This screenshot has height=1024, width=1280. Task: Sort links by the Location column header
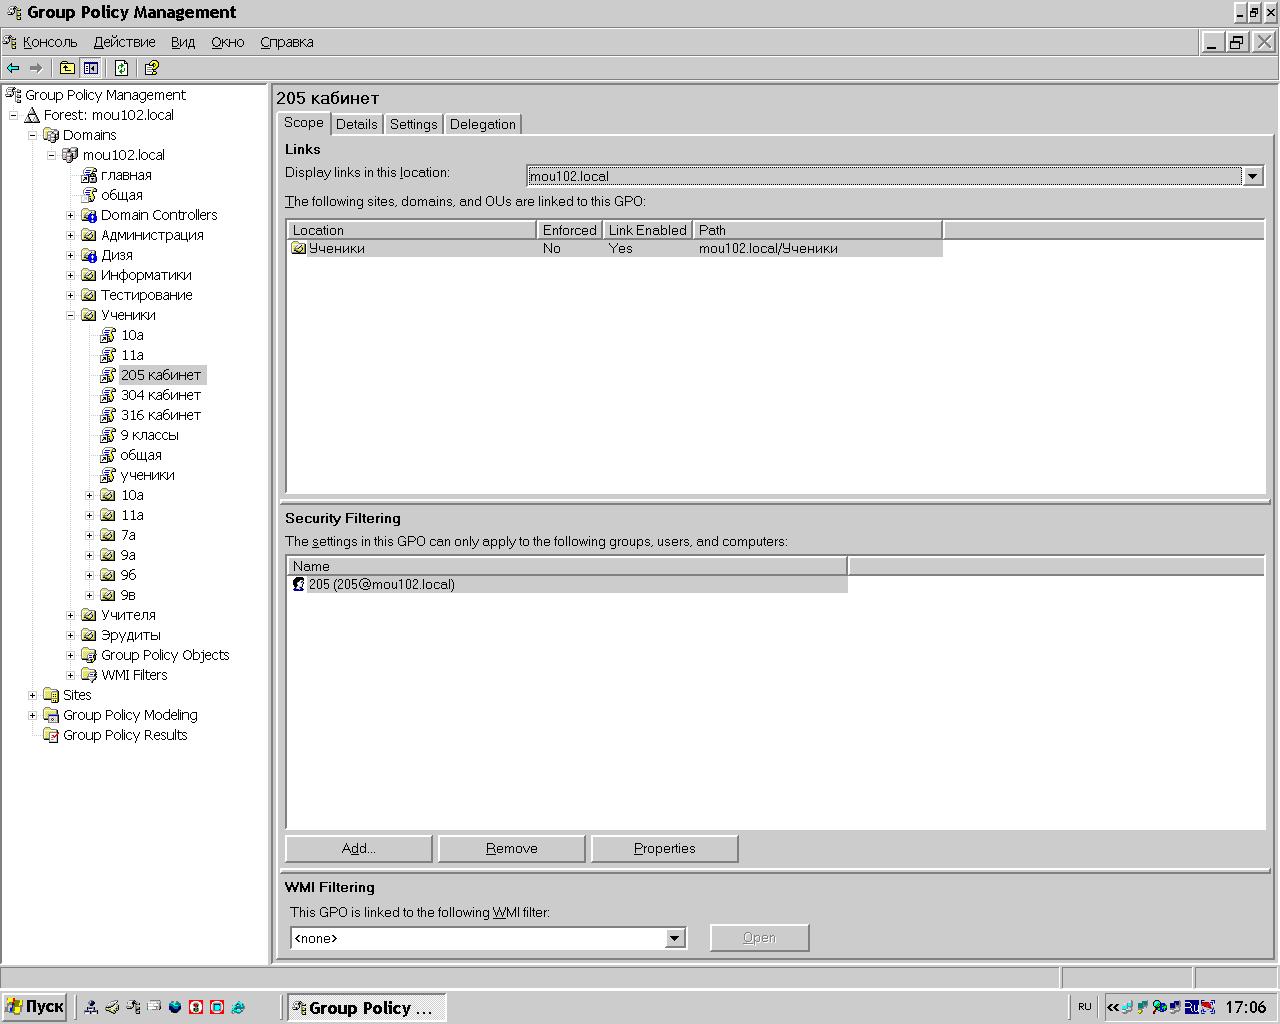coord(412,230)
